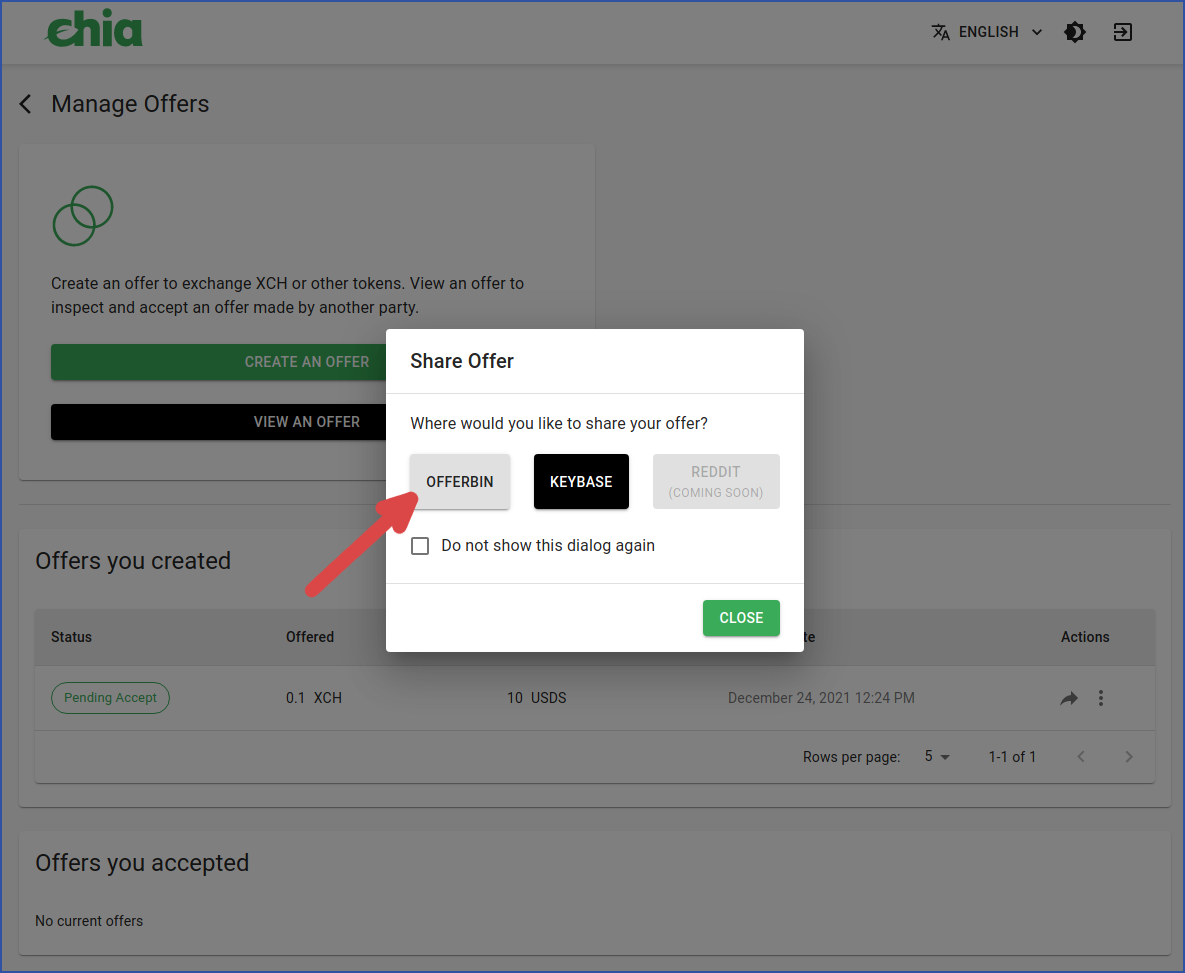The width and height of the screenshot is (1185, 973).
Task: Click the share arrow icon in offer row
Action: pos(1069,698)
